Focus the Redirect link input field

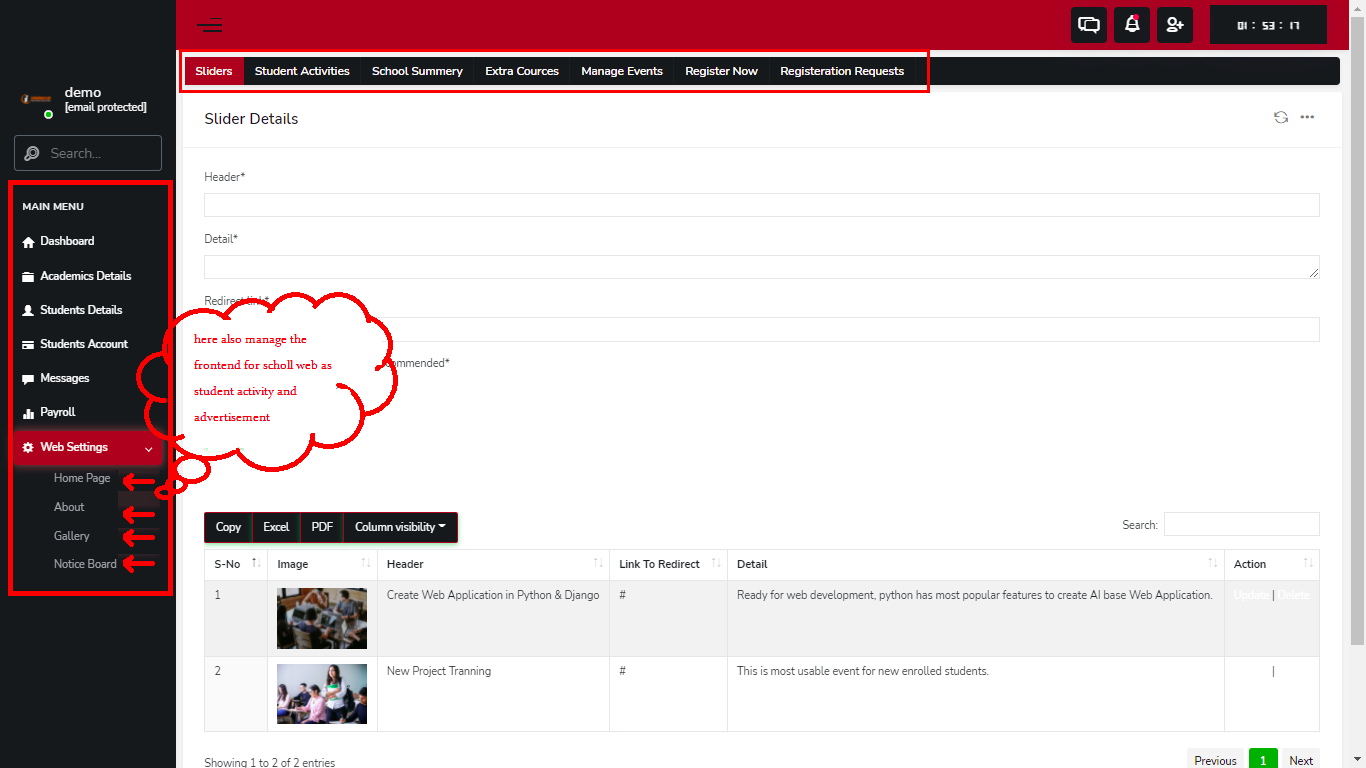pos(762,329)
